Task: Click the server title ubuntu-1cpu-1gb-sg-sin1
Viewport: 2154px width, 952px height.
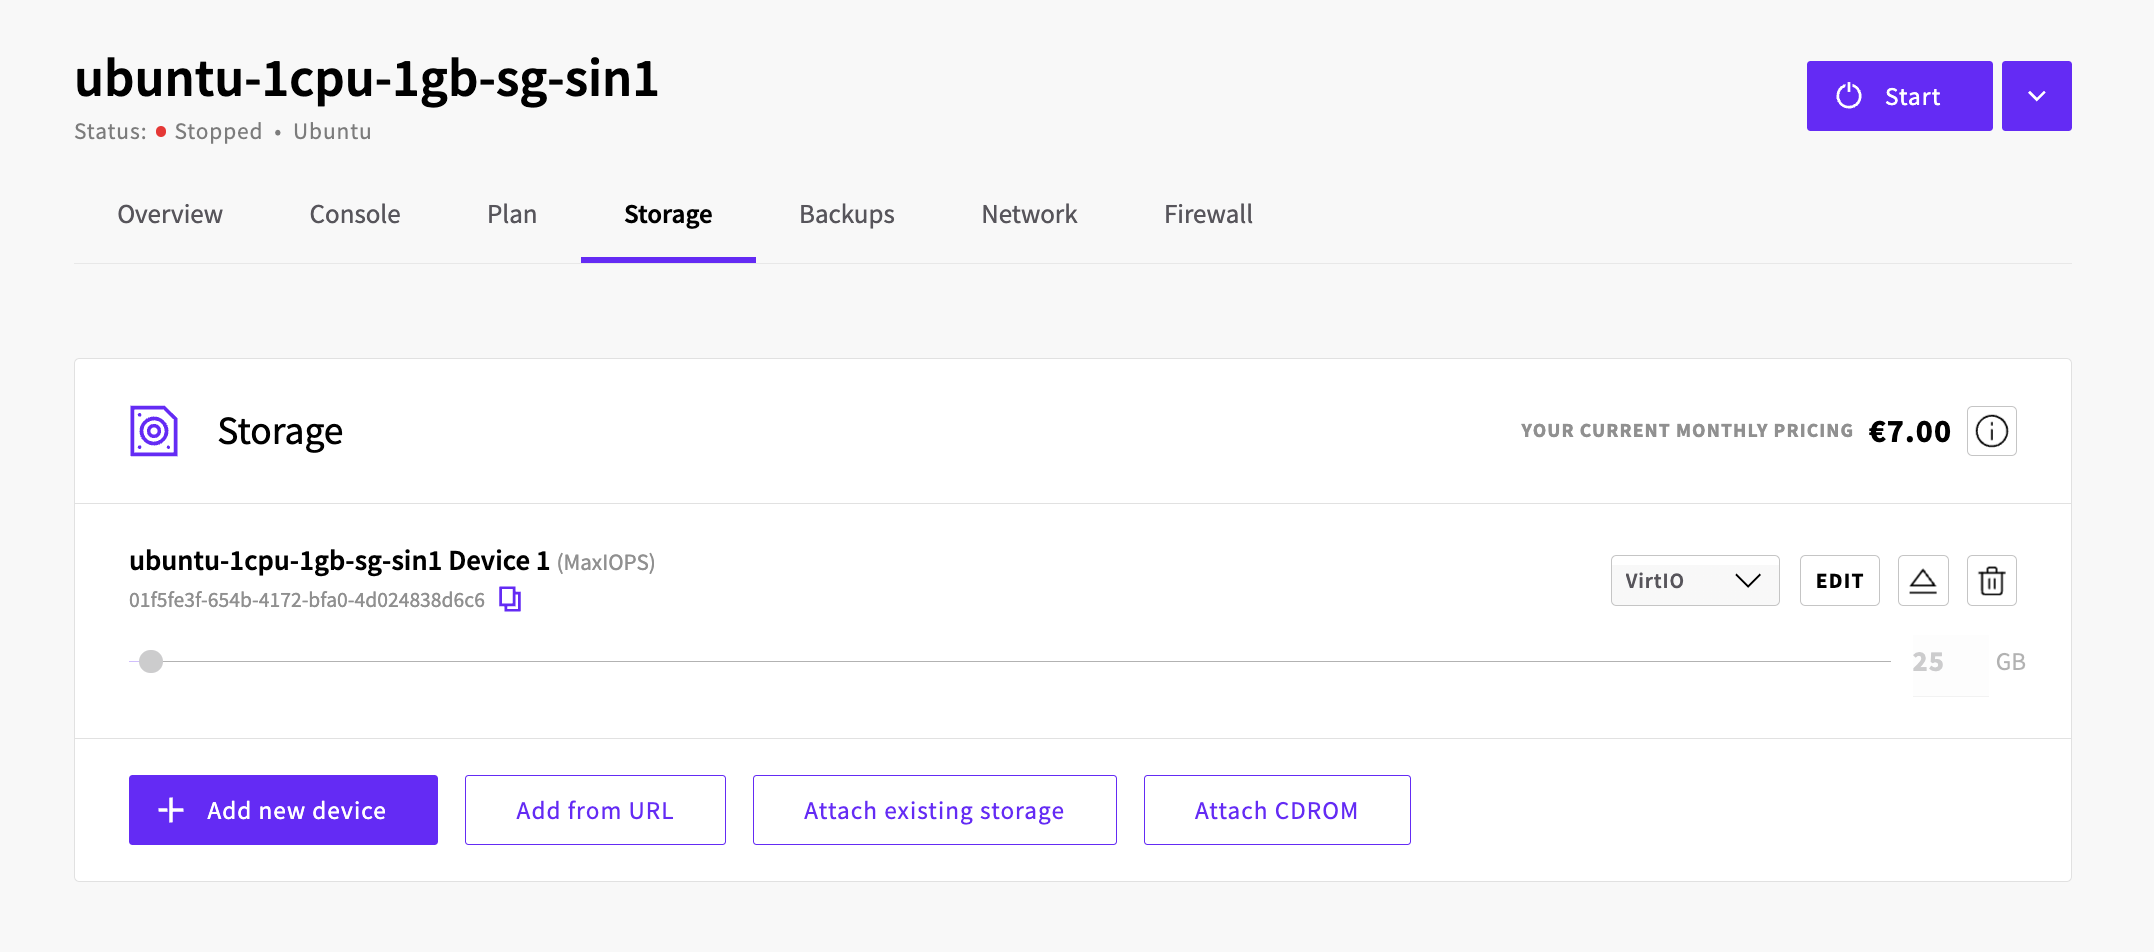Action: tap(366, 78)
